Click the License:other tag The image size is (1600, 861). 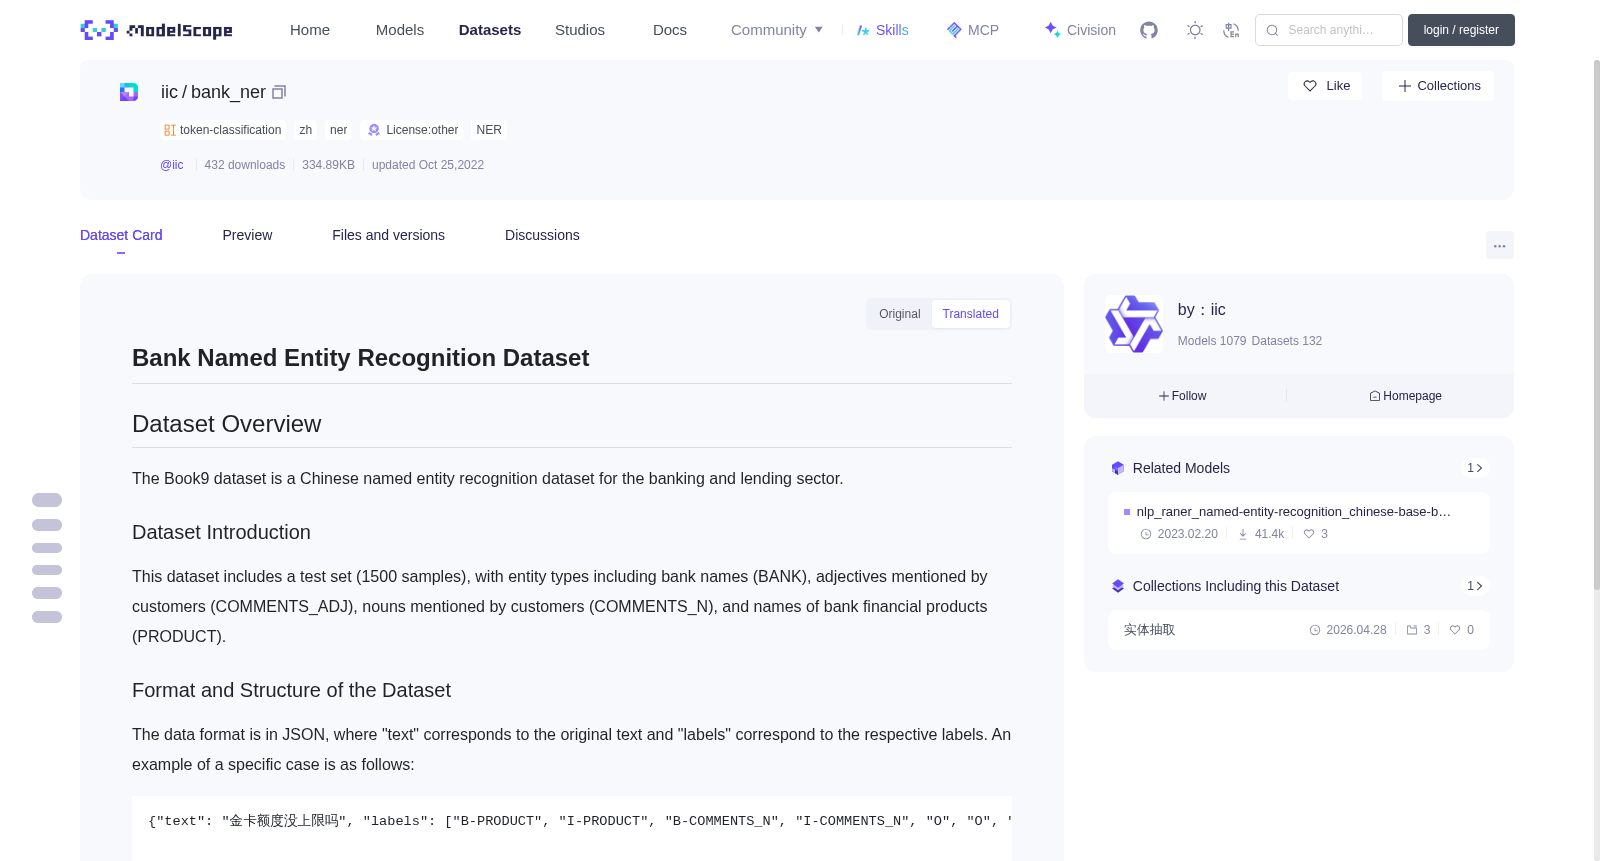[x=412, y=130]
